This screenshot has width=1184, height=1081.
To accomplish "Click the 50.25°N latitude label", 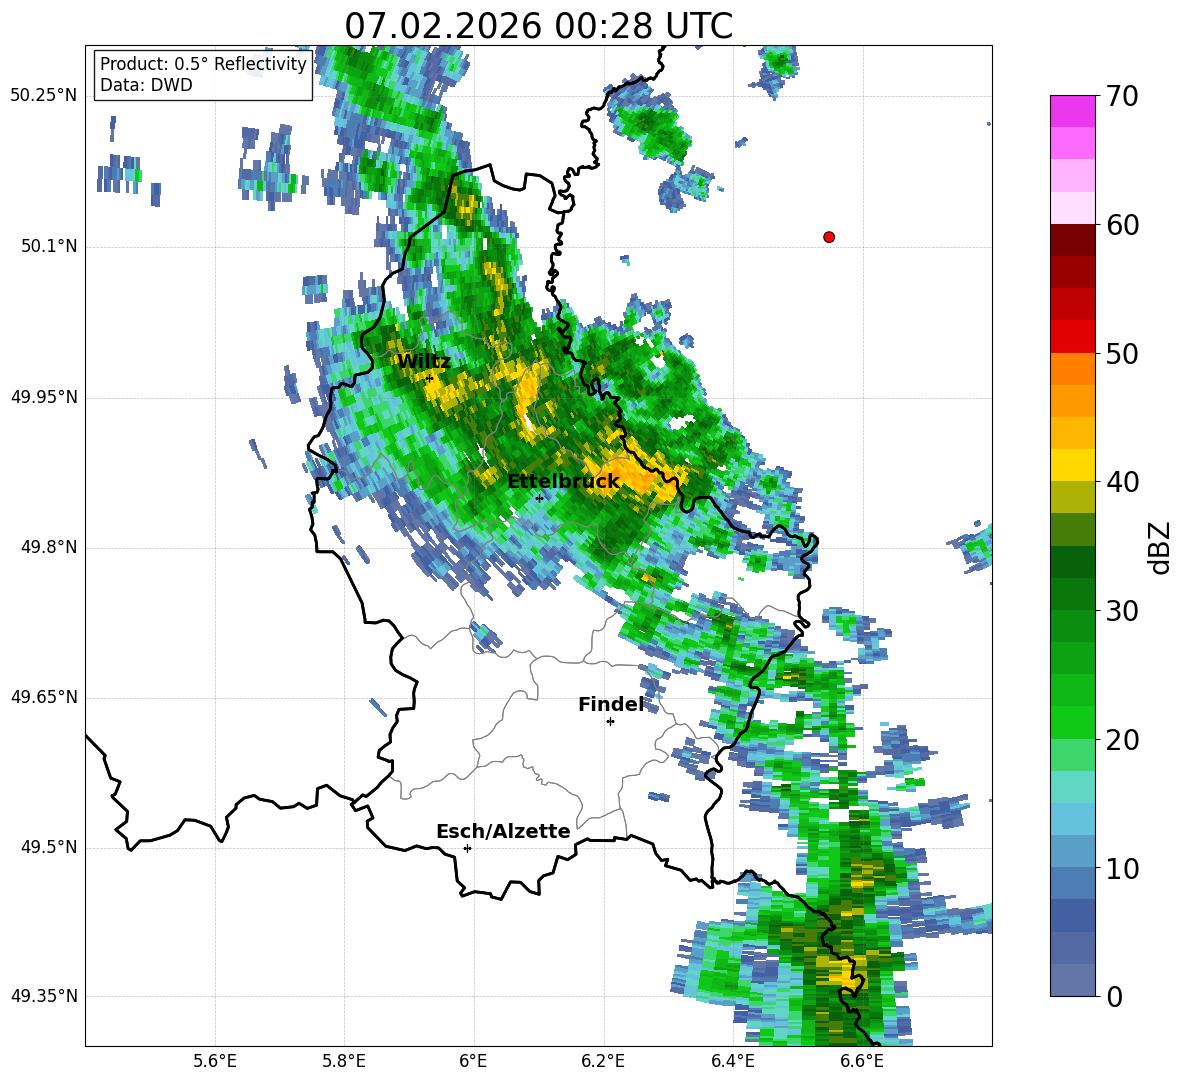I will 43,96.
